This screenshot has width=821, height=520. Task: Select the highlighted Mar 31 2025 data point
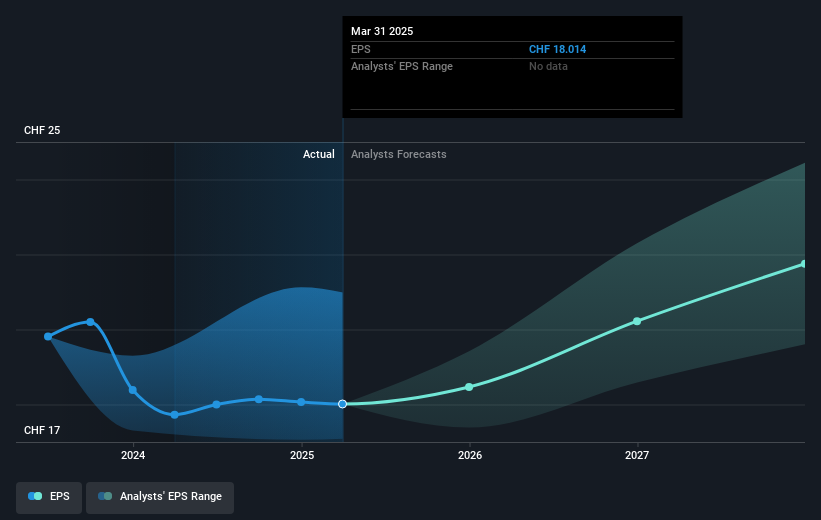342,404
